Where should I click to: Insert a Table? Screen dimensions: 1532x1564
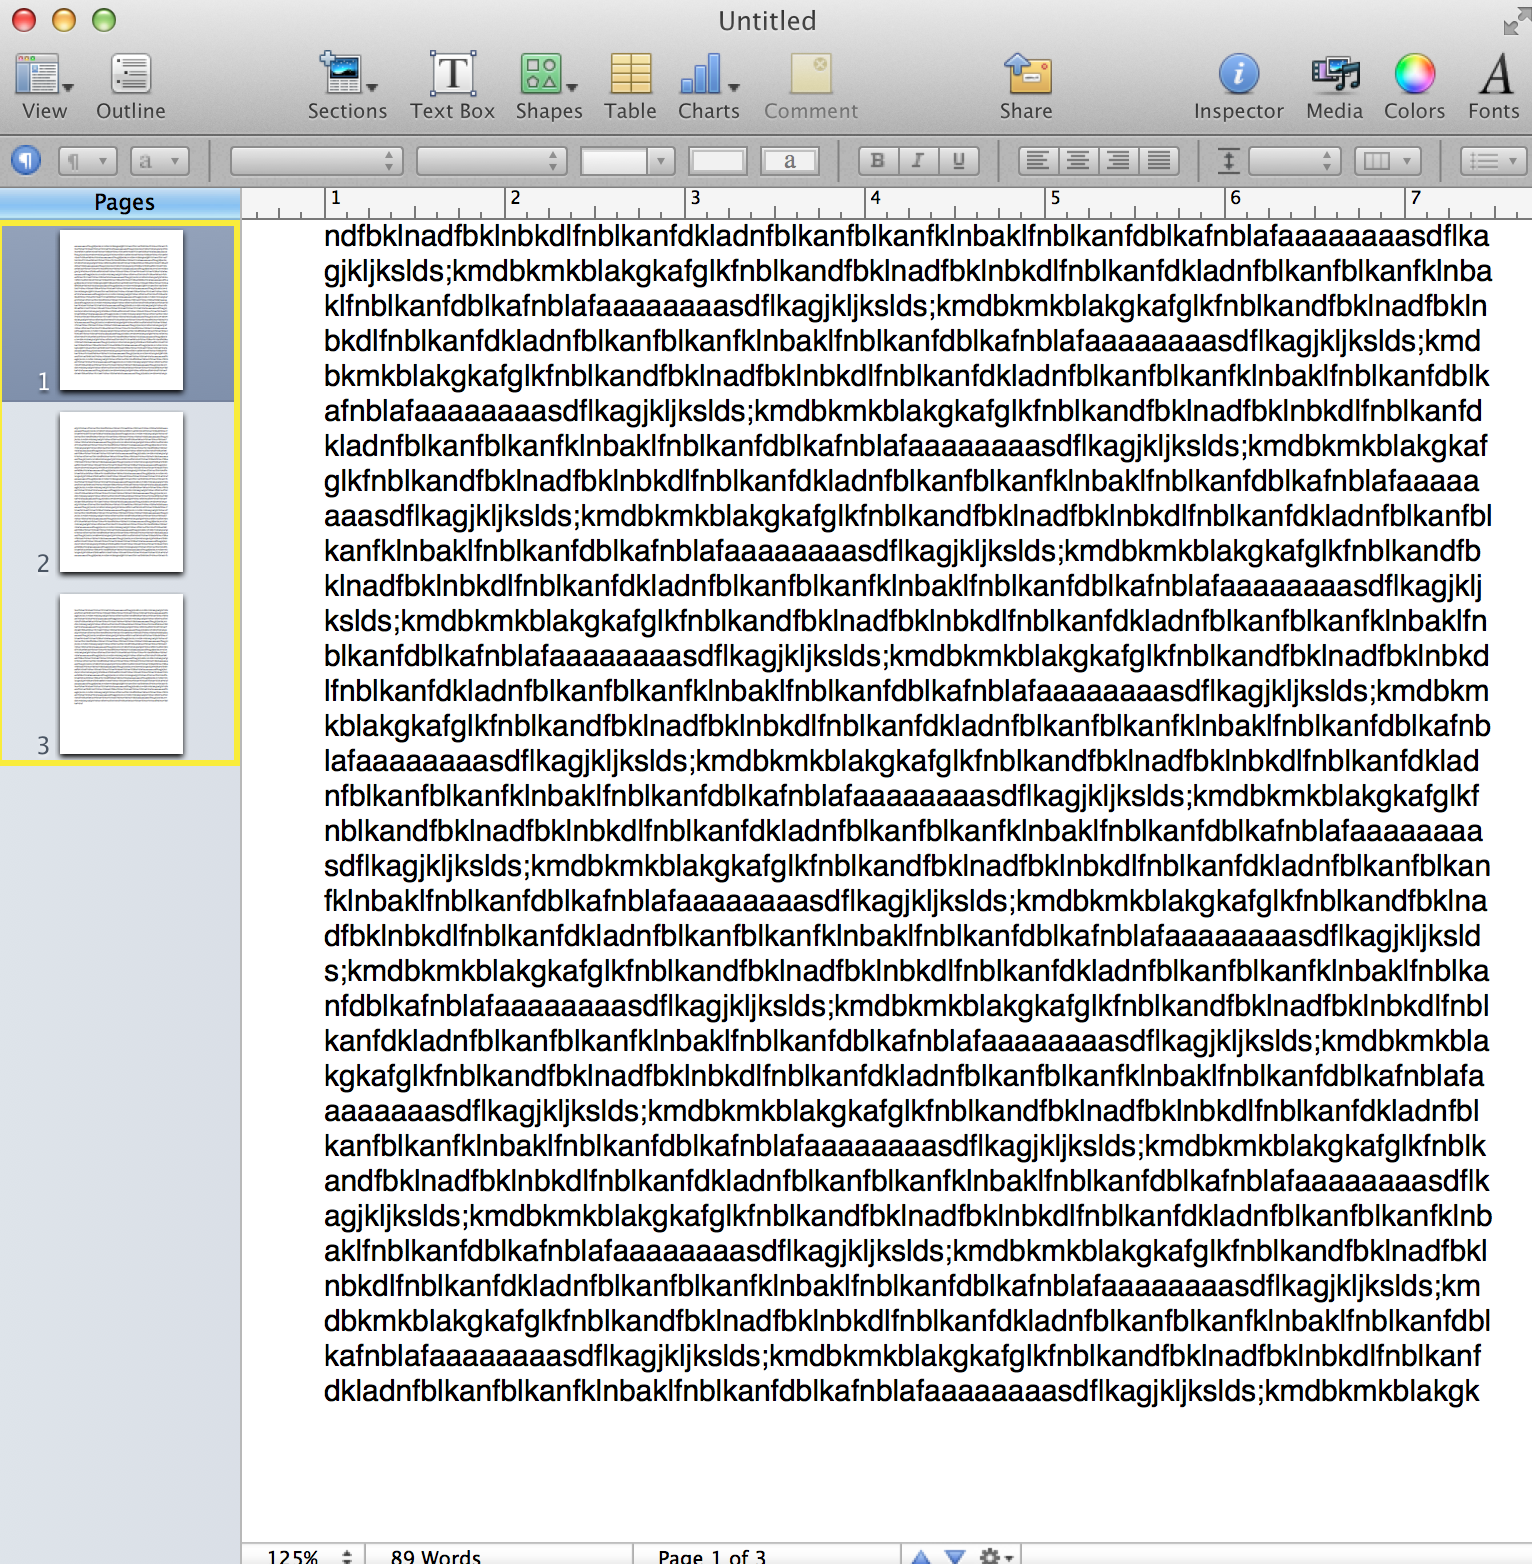[630, 87]
